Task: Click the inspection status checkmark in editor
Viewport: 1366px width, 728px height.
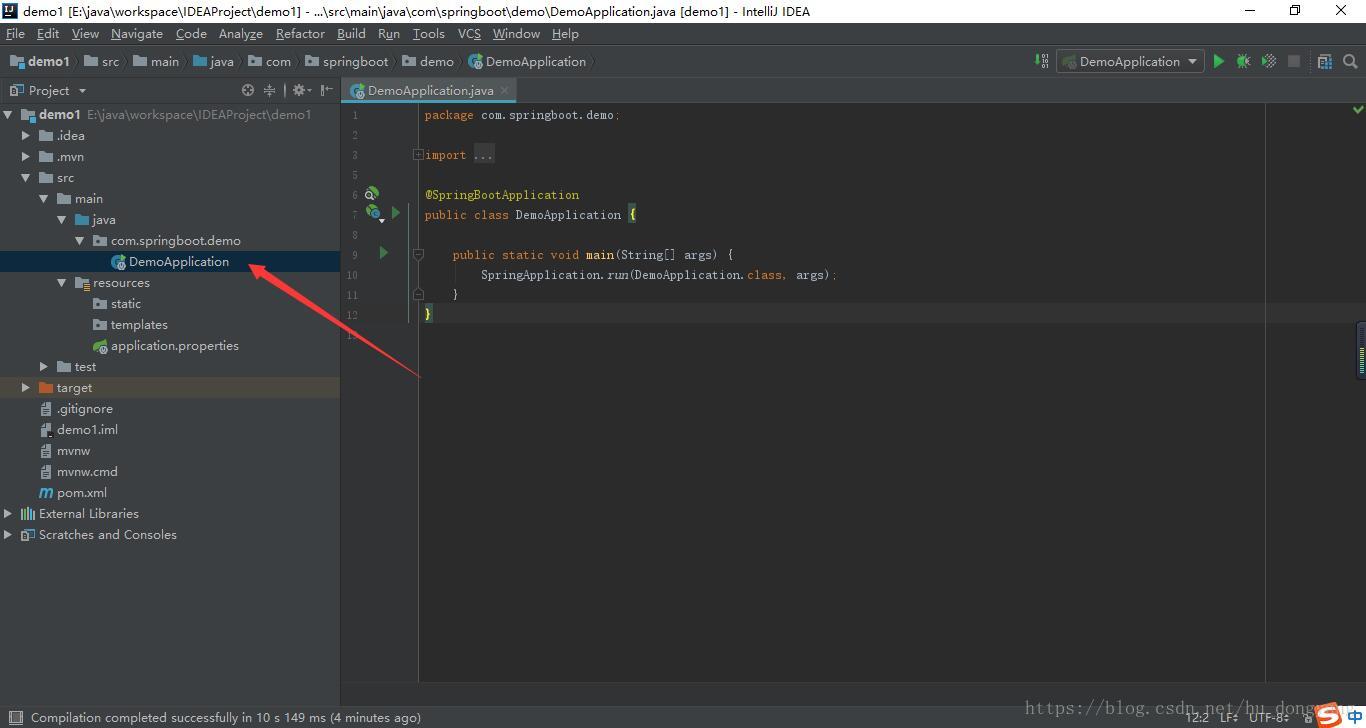Action: coord(1358,109)
